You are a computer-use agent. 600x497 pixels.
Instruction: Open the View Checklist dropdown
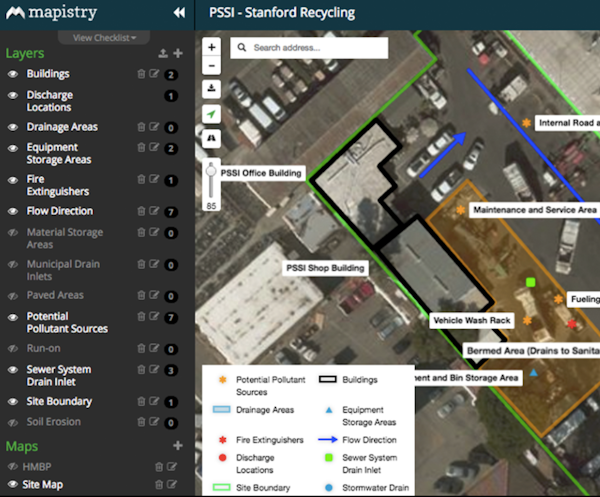[104, 37]
